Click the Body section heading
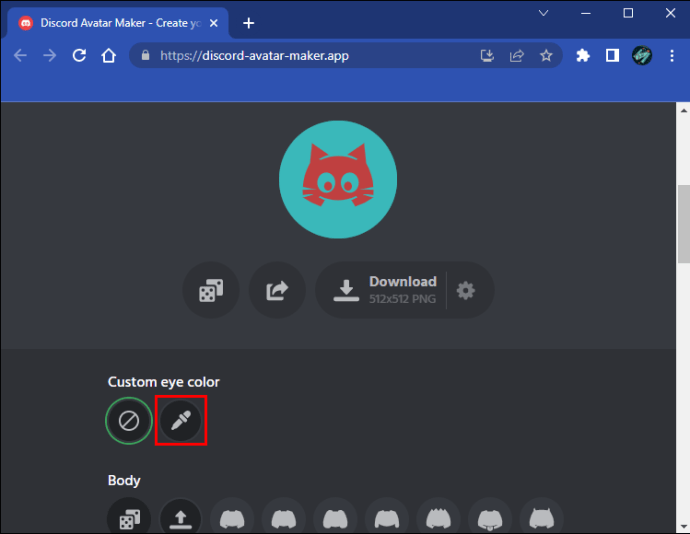 pyautogui.click(x=124, y=480)
